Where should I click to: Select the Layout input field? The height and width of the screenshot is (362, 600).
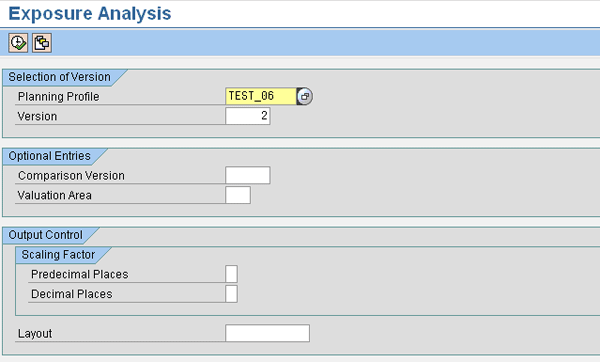(267, 333)
